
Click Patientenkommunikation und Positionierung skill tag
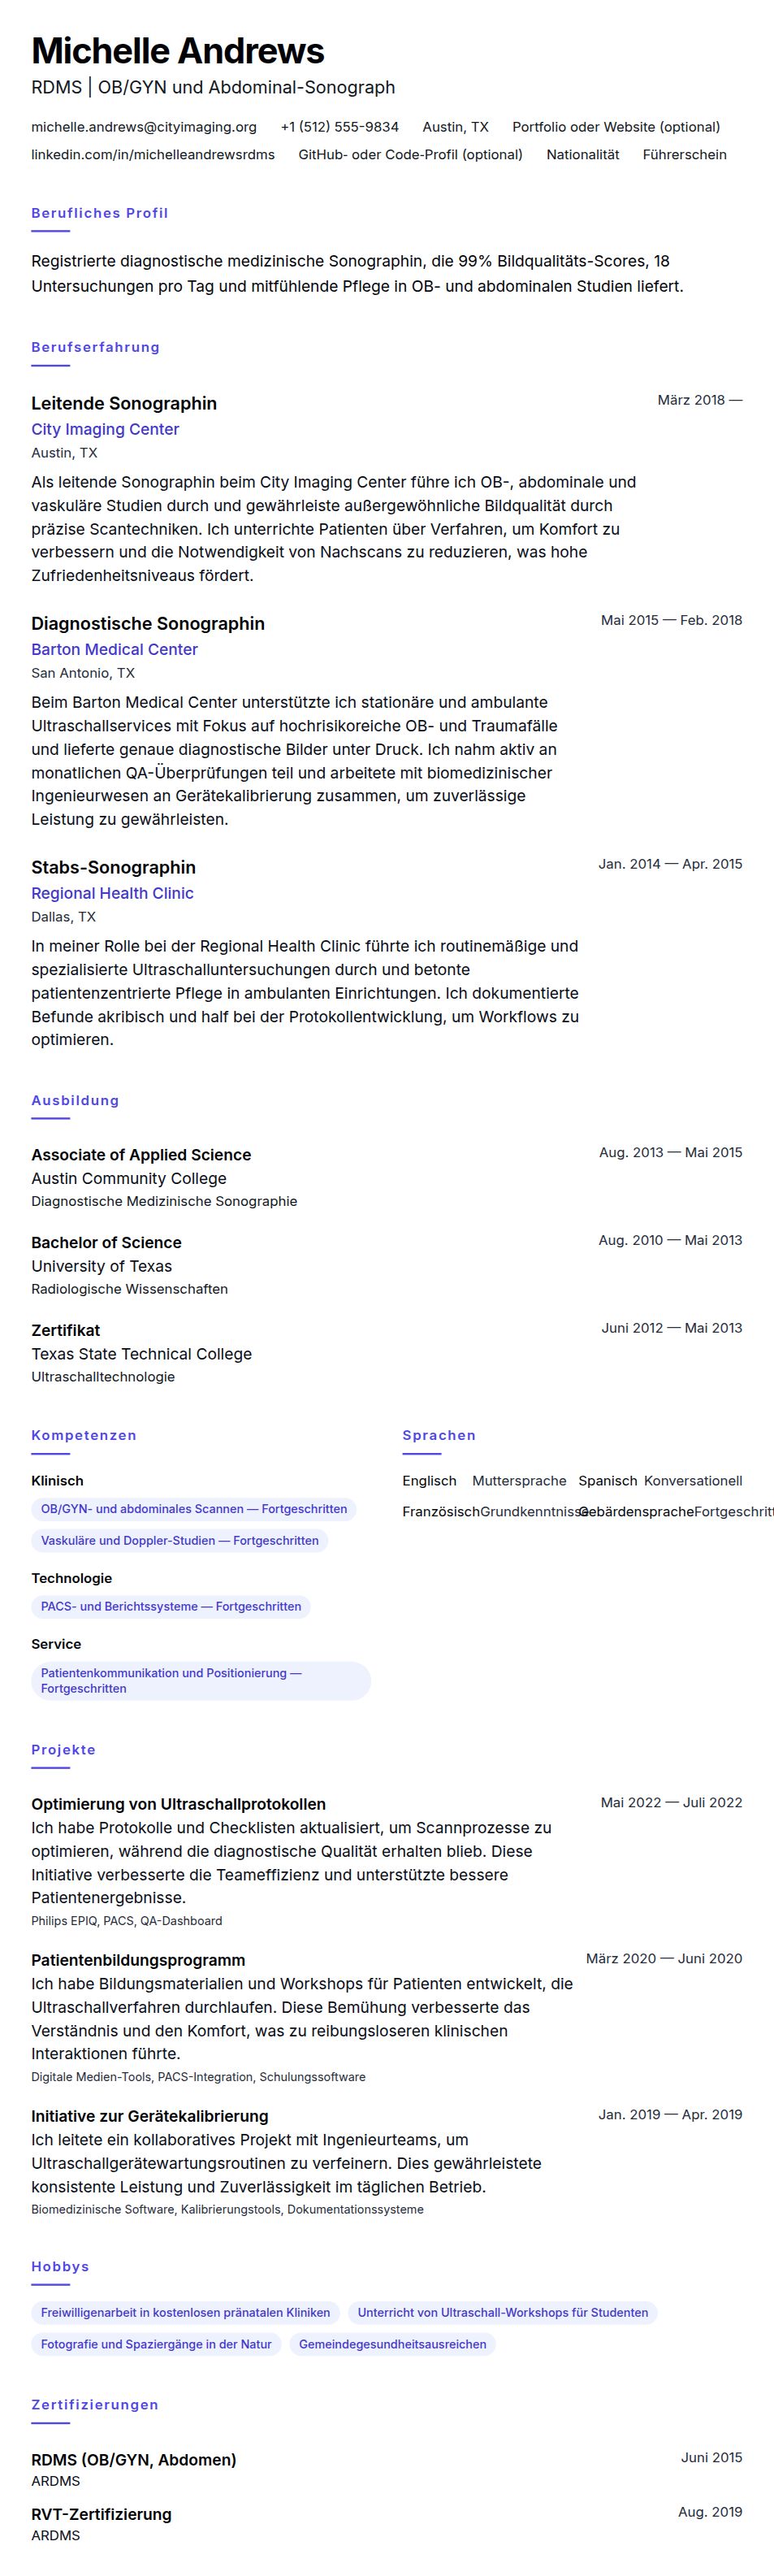201,1681
